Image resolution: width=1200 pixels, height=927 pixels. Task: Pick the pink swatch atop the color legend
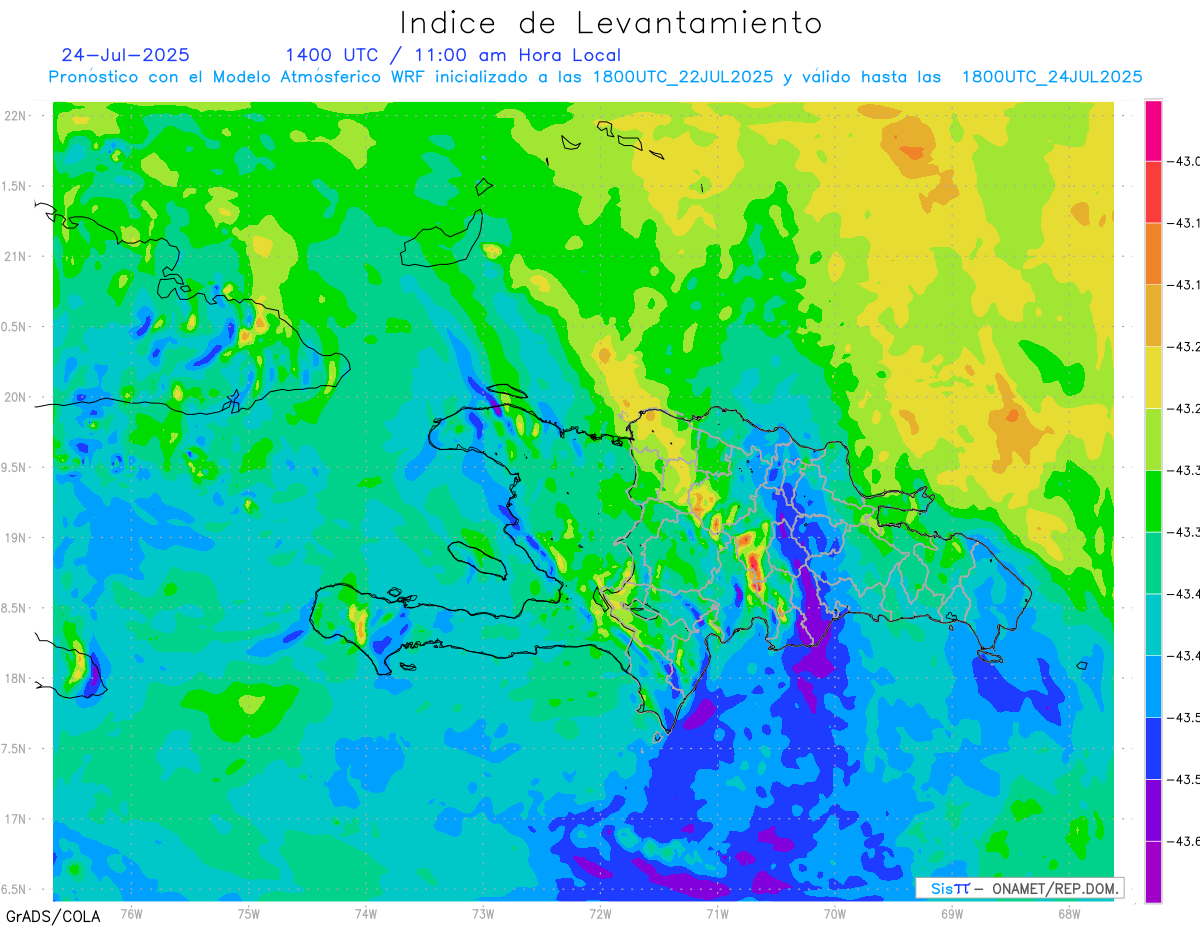tap(1153, 131)
